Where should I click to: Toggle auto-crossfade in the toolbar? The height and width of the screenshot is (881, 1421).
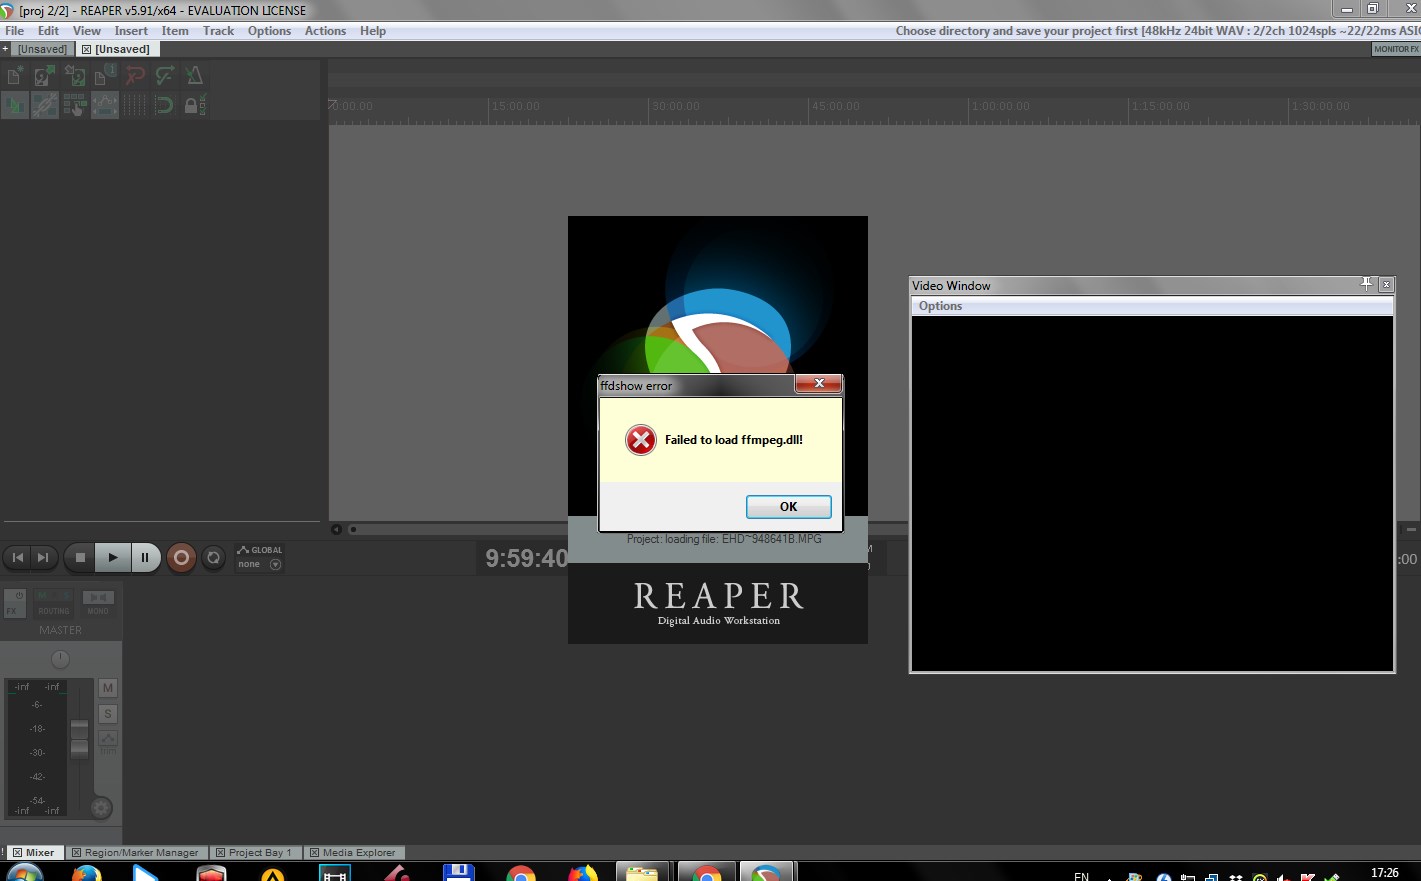15,105
